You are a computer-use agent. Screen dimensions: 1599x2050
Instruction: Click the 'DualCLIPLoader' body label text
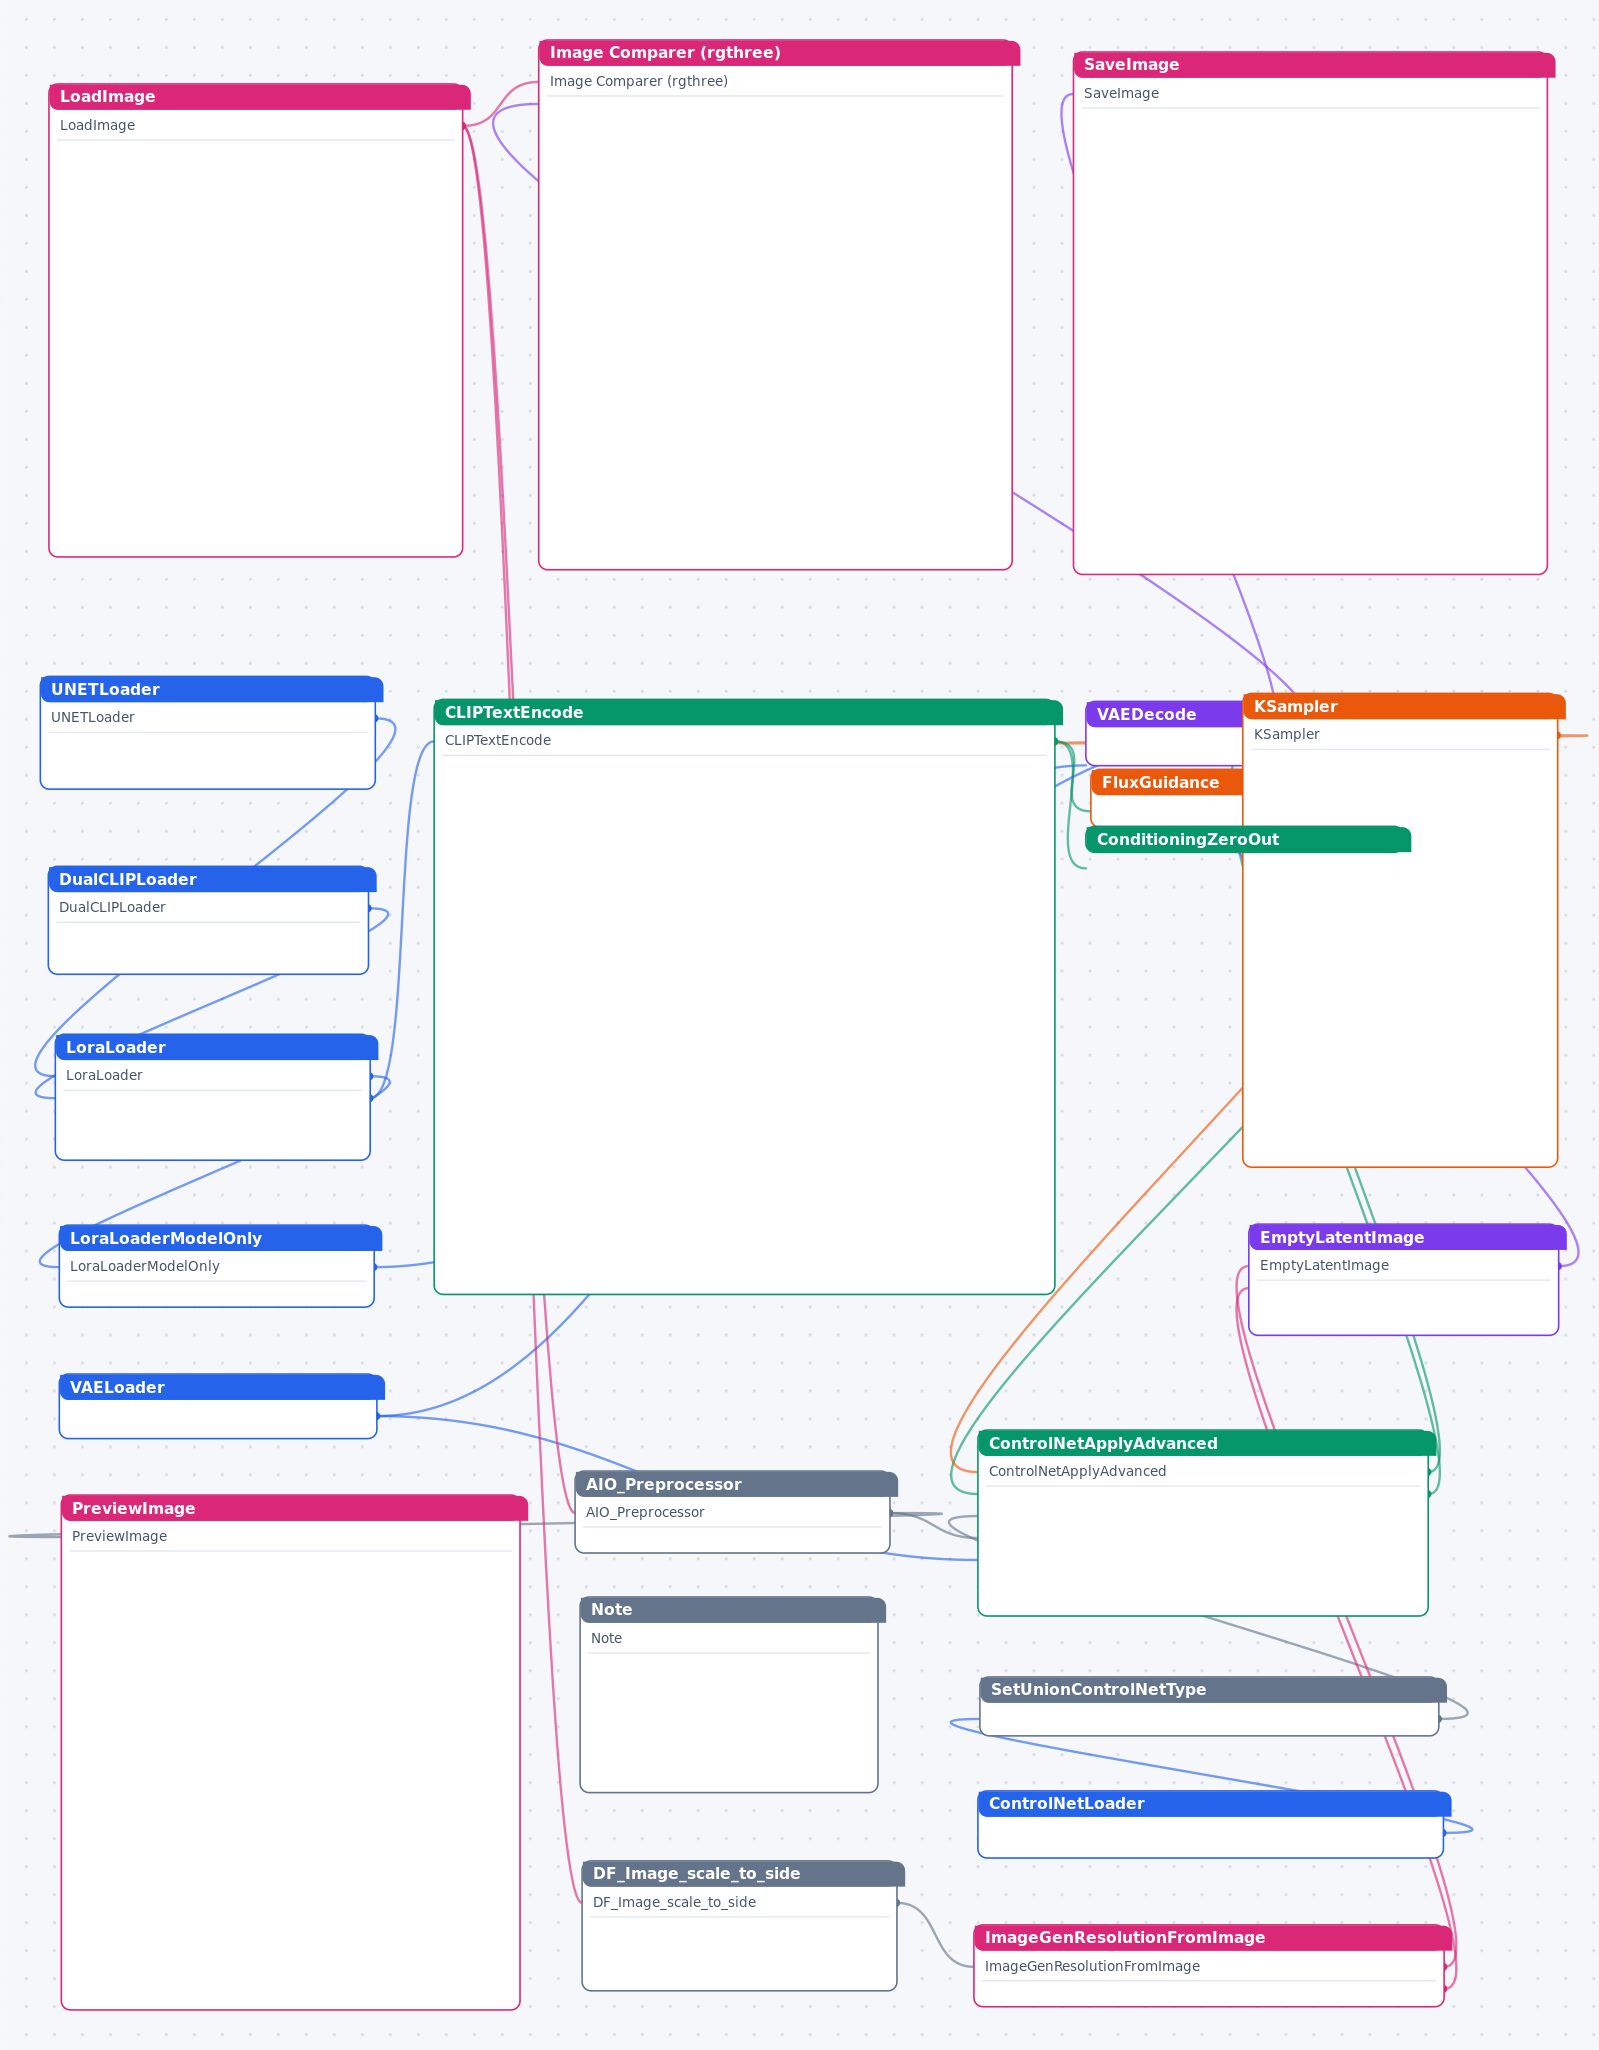112,908
